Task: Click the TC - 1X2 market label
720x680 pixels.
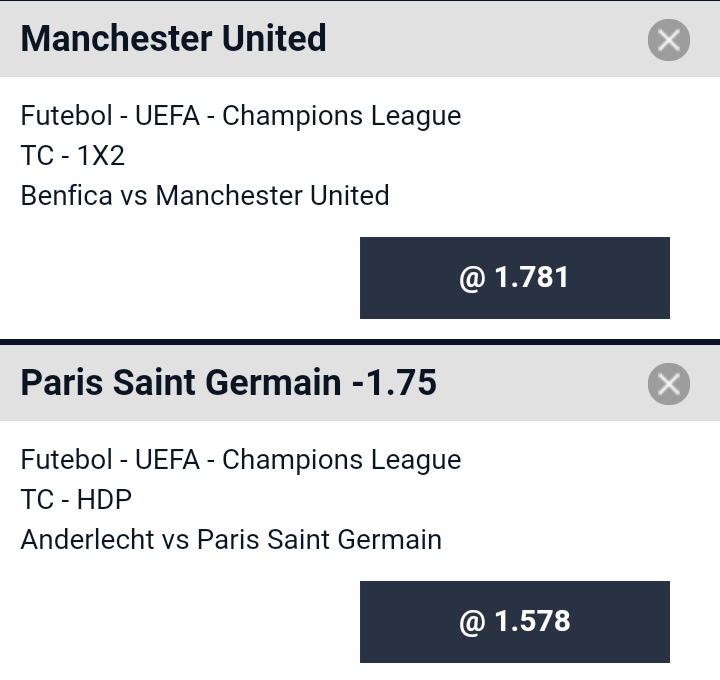Action: pos(73,156)
